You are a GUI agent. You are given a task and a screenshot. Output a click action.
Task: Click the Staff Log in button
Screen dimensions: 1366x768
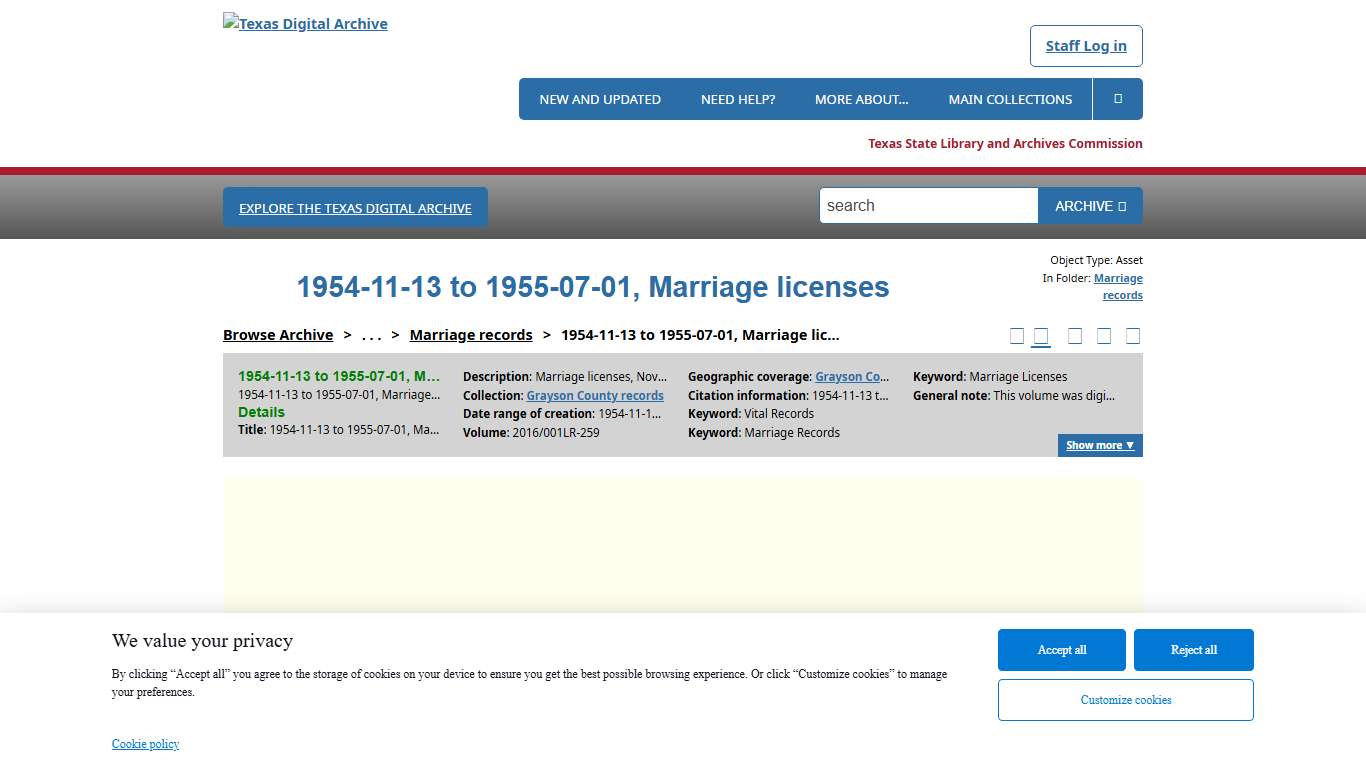[1086, 46]
